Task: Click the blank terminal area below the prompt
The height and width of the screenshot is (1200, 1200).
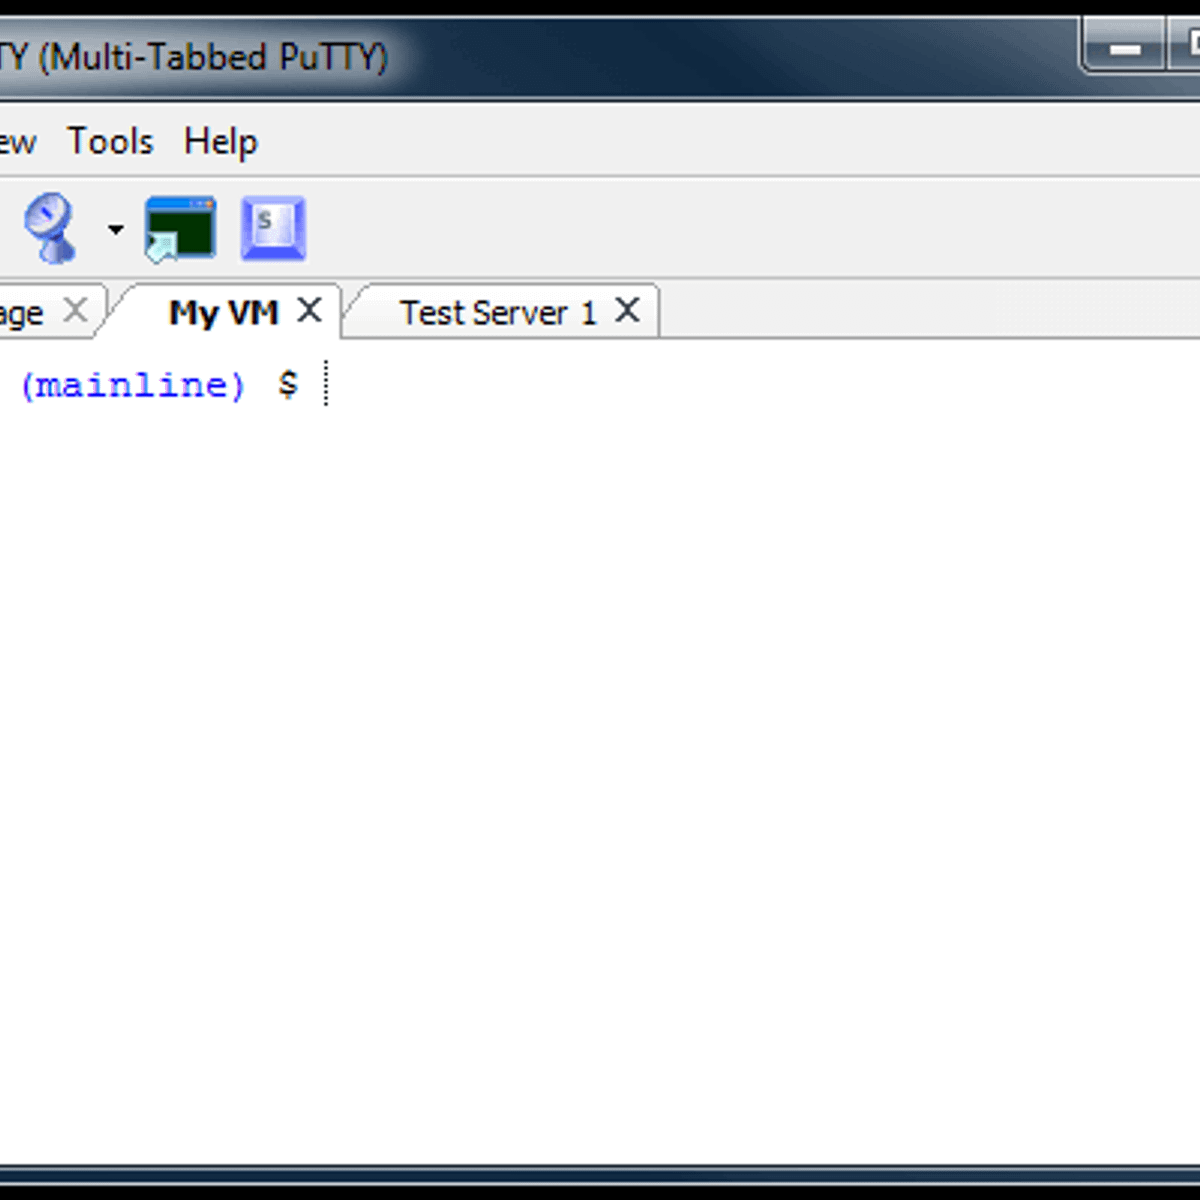Action: coord(600,750)
